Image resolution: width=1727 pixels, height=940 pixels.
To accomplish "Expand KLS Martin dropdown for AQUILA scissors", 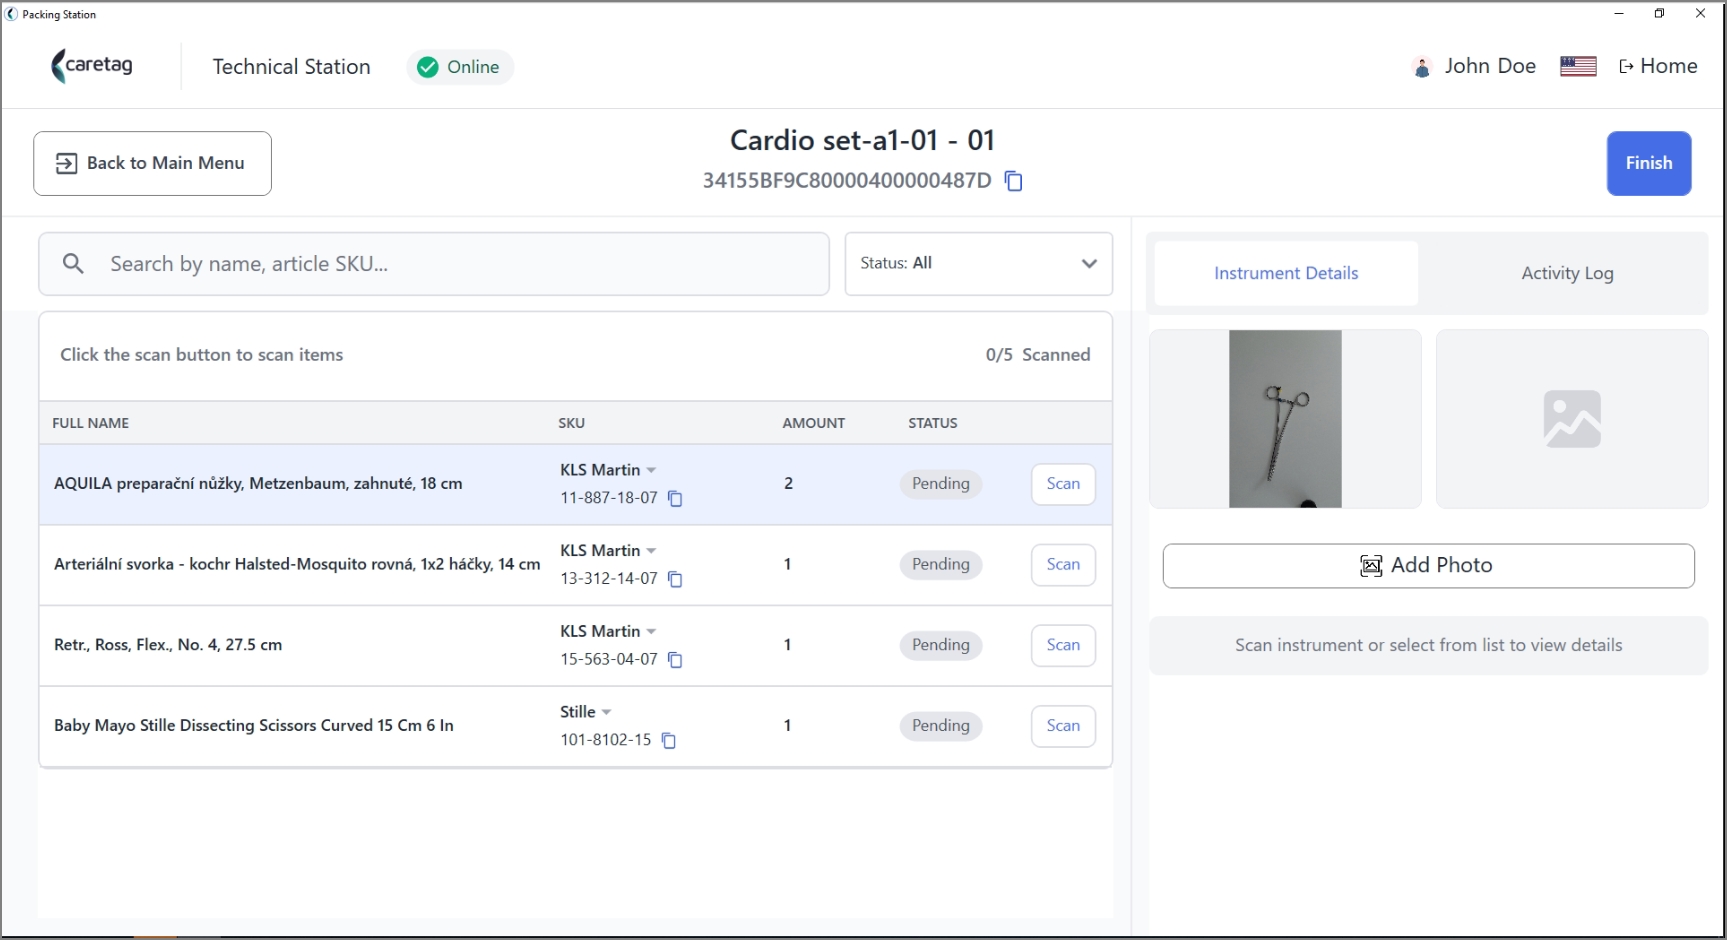I will point(651,470).
